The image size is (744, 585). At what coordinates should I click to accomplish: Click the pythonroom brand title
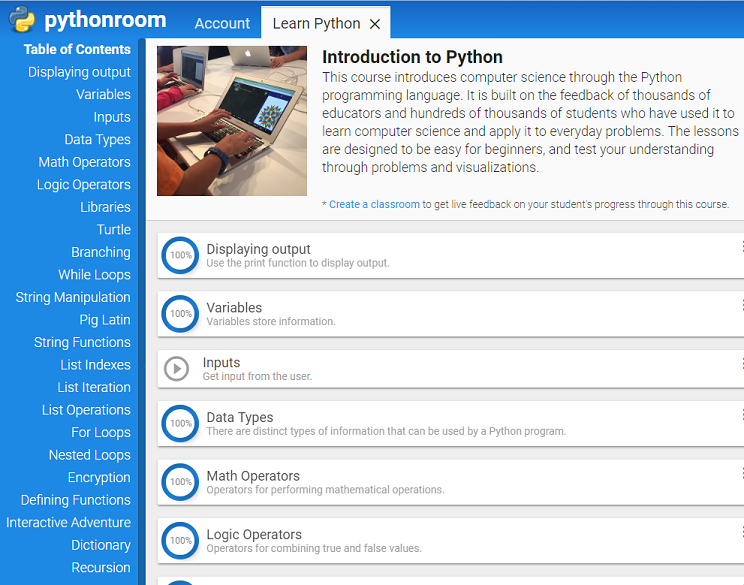tap(105, 20)
